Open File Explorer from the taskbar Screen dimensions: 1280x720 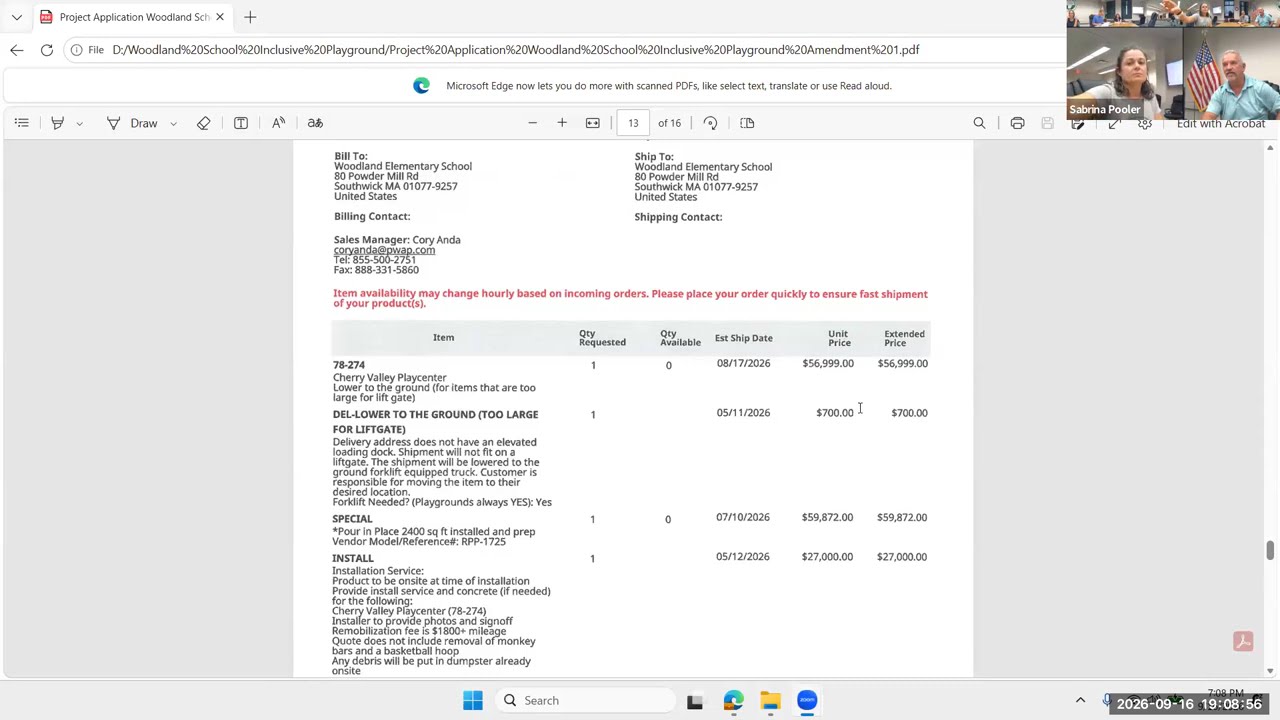[x=770, y=700]
